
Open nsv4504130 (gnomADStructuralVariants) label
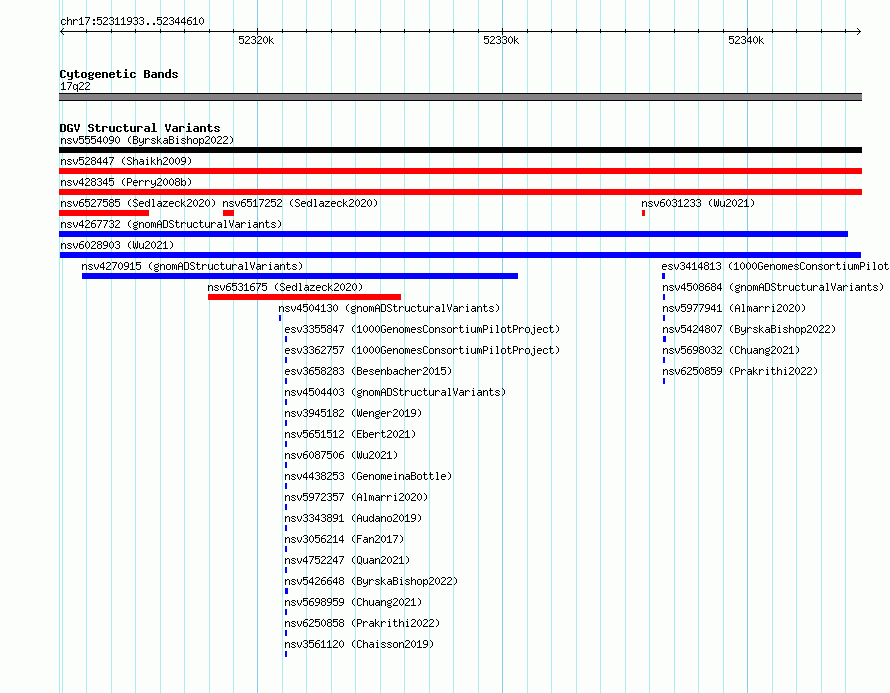pyautogui.click(x=389, y=308)
